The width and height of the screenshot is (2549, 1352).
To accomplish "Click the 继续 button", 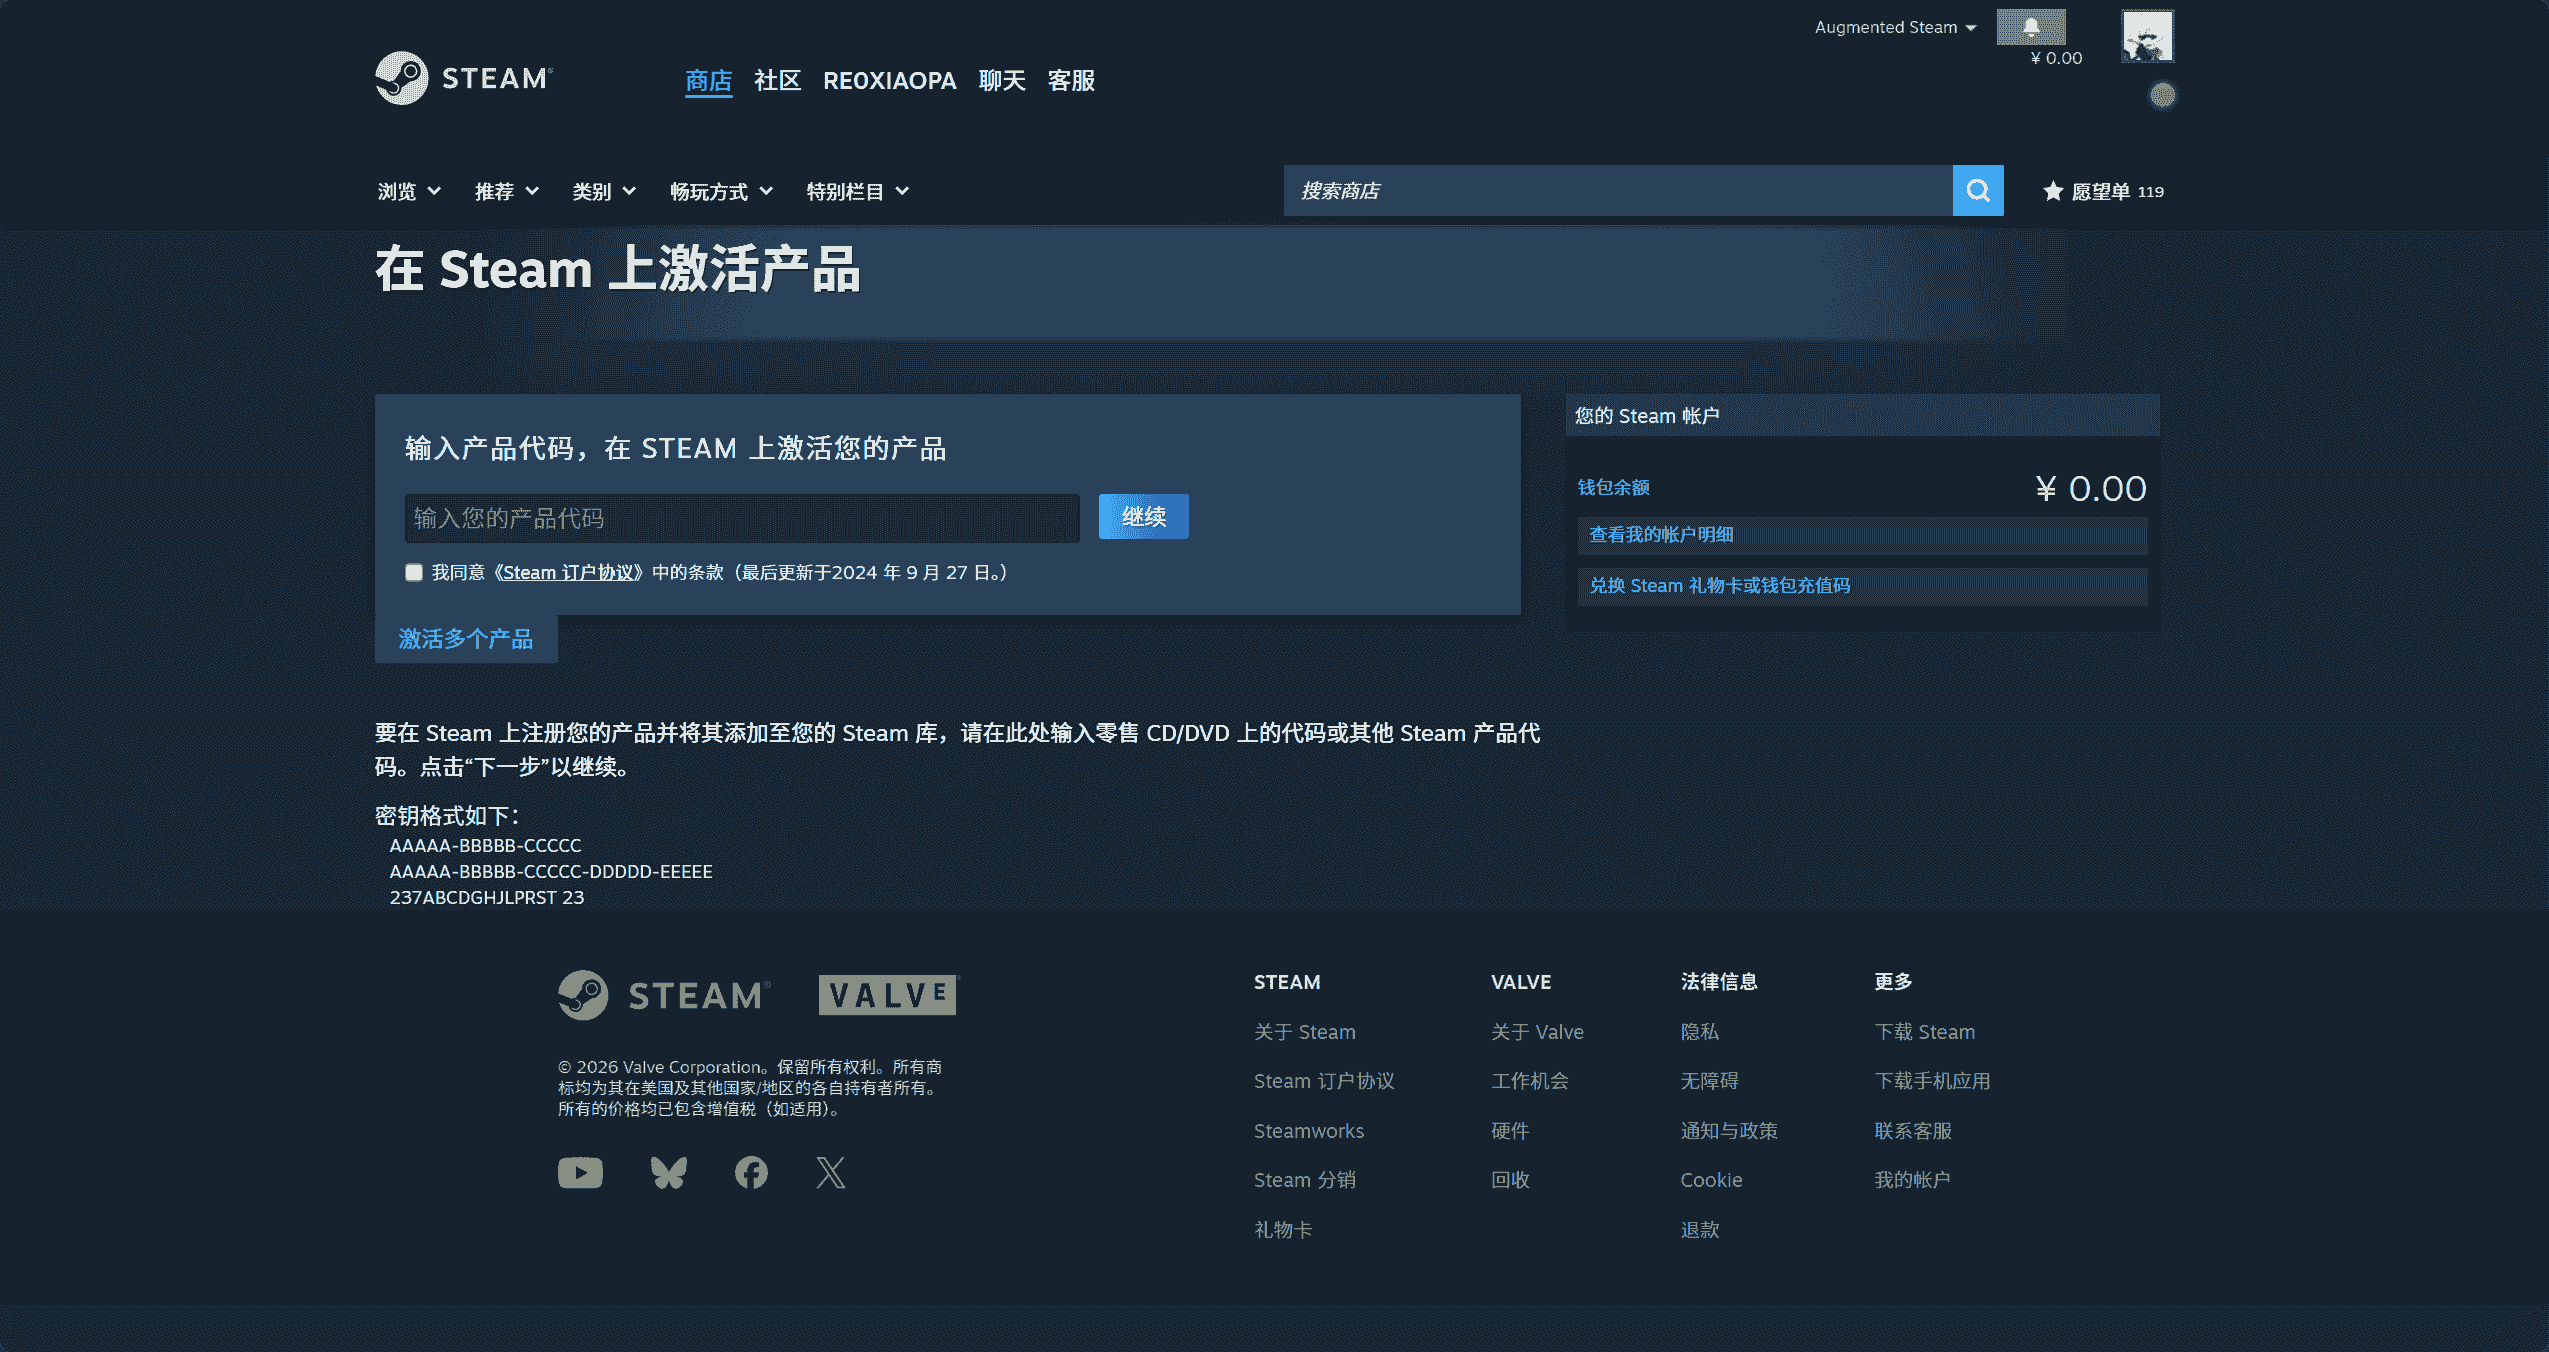I will 1144,516.
